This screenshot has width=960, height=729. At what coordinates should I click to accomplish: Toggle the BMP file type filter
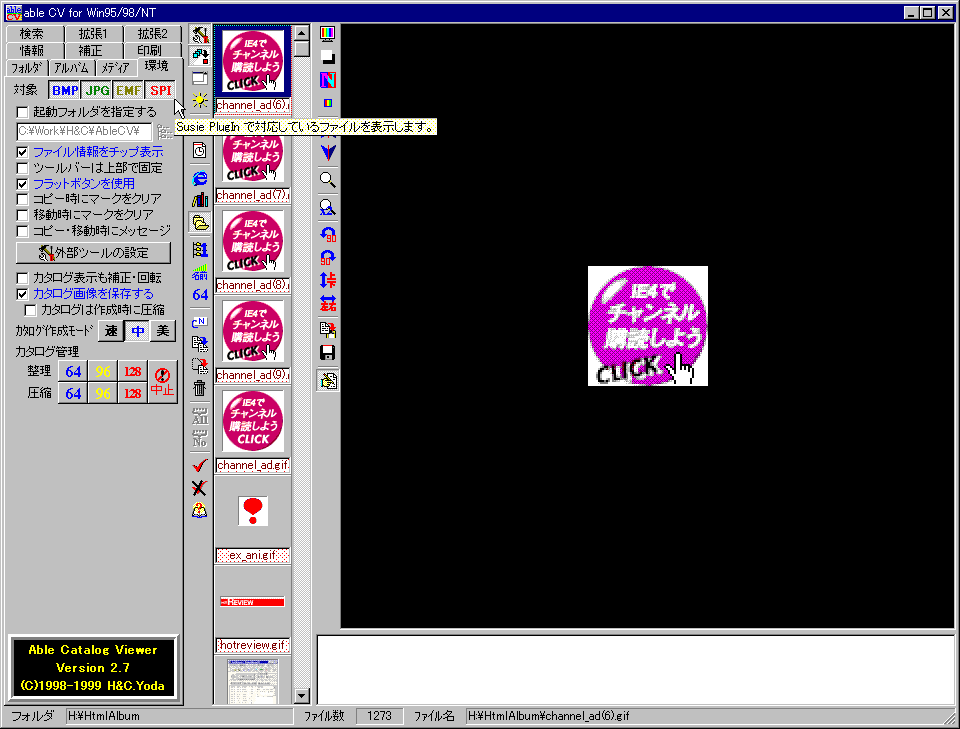65,91
